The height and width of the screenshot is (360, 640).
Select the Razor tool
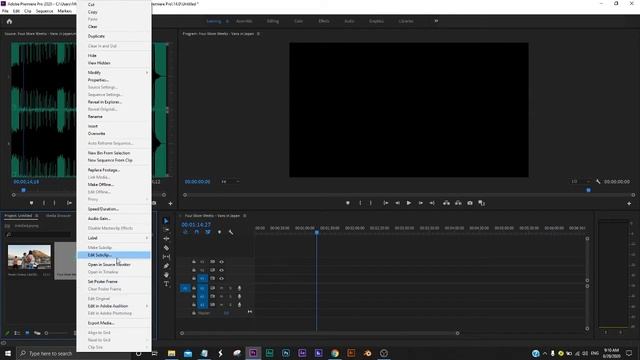(166, 248)
